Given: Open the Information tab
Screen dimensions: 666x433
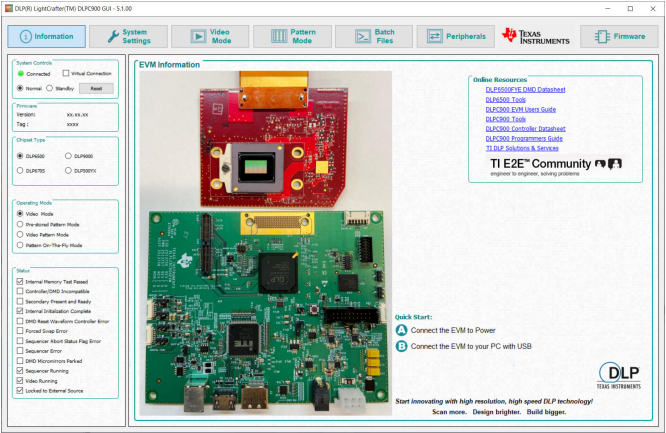Looking at the screenshot, I should point(46,37).
